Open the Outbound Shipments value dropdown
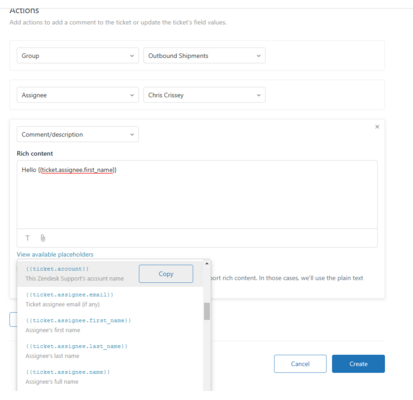This screenshot has width=413, height=400. tap(204, 56)
